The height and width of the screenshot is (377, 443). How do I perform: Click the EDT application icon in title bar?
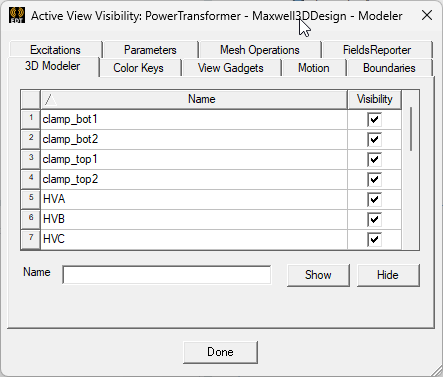point(17,15)
